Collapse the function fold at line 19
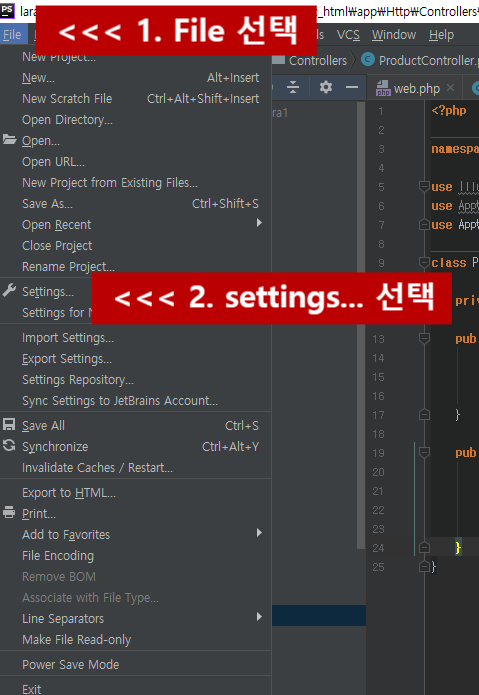Image resolution: width=479 pixels, height=695 pixels. [424, 453]
